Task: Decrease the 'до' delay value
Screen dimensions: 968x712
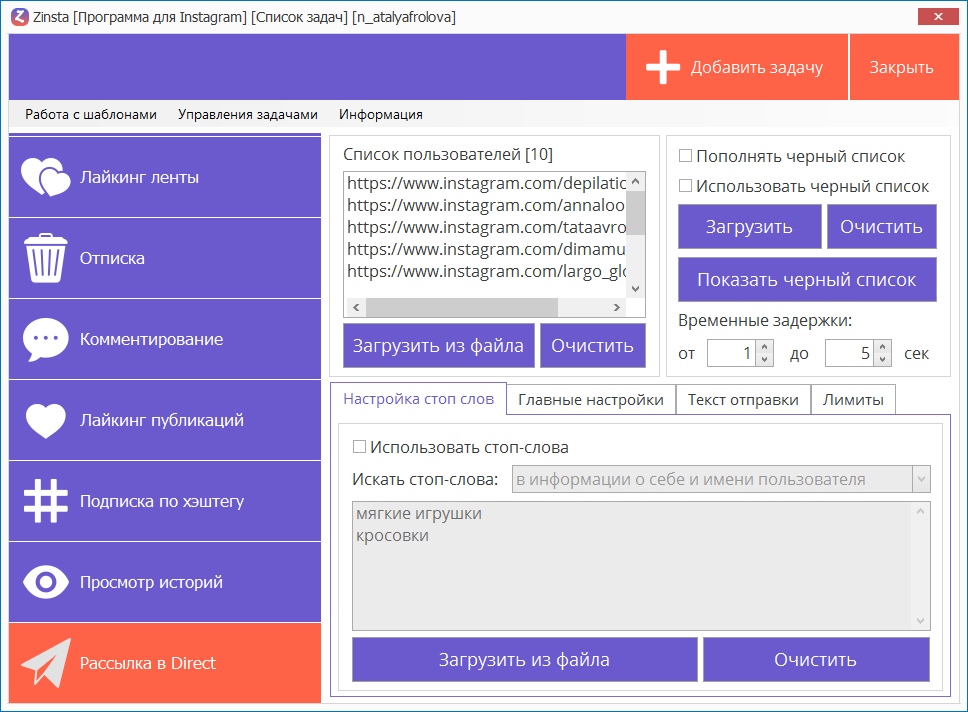Action: point(883,359)
